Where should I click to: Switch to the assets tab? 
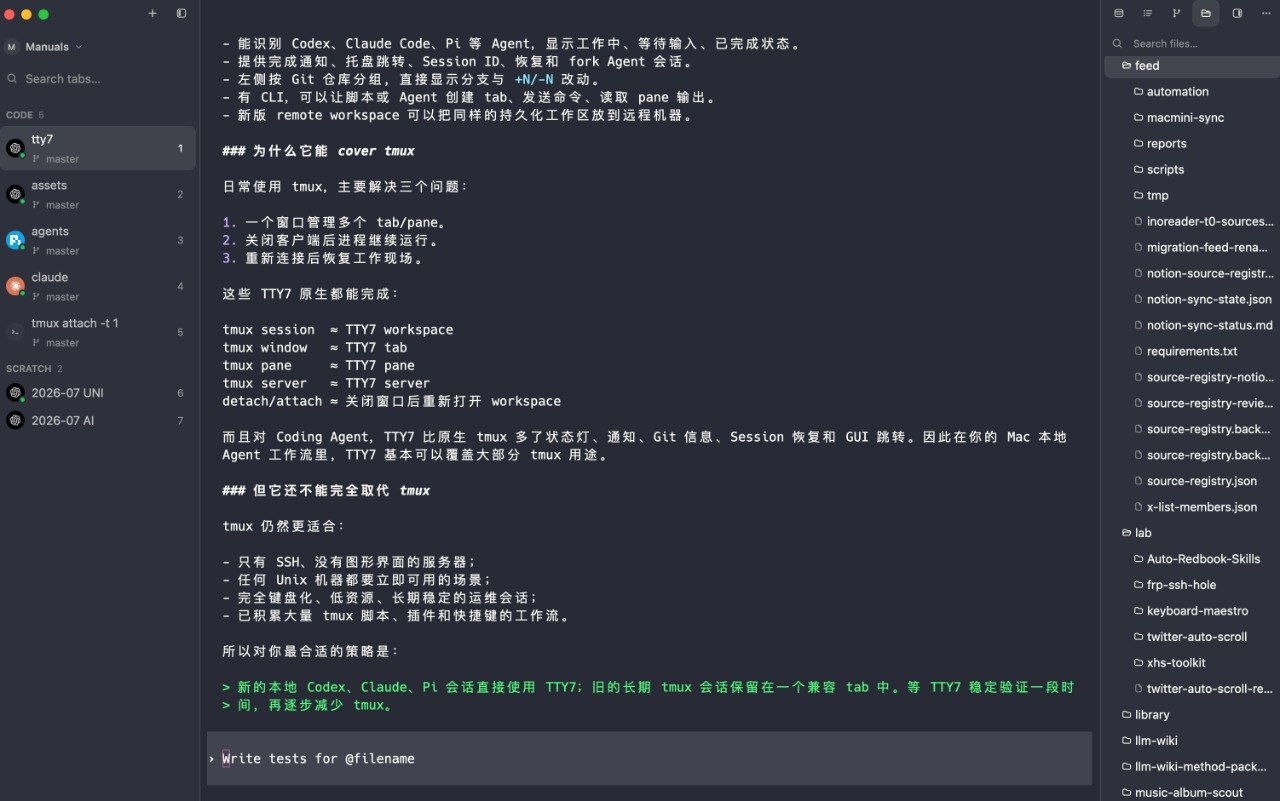click(98, 194)
